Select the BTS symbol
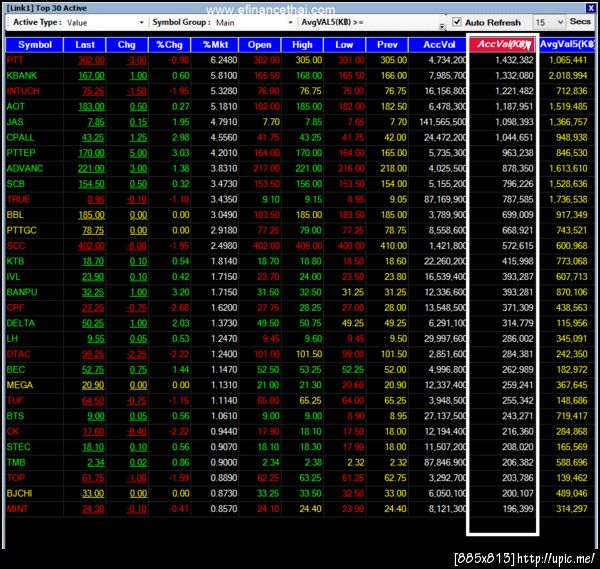The width and height of the screenshot is (600, 569). pos(15,416)
